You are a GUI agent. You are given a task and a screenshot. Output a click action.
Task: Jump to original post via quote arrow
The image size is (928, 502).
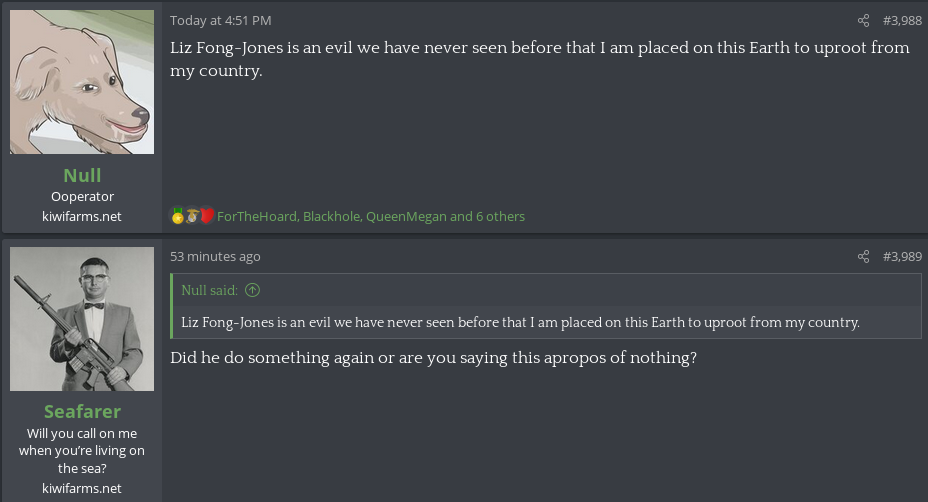[253, 291]
